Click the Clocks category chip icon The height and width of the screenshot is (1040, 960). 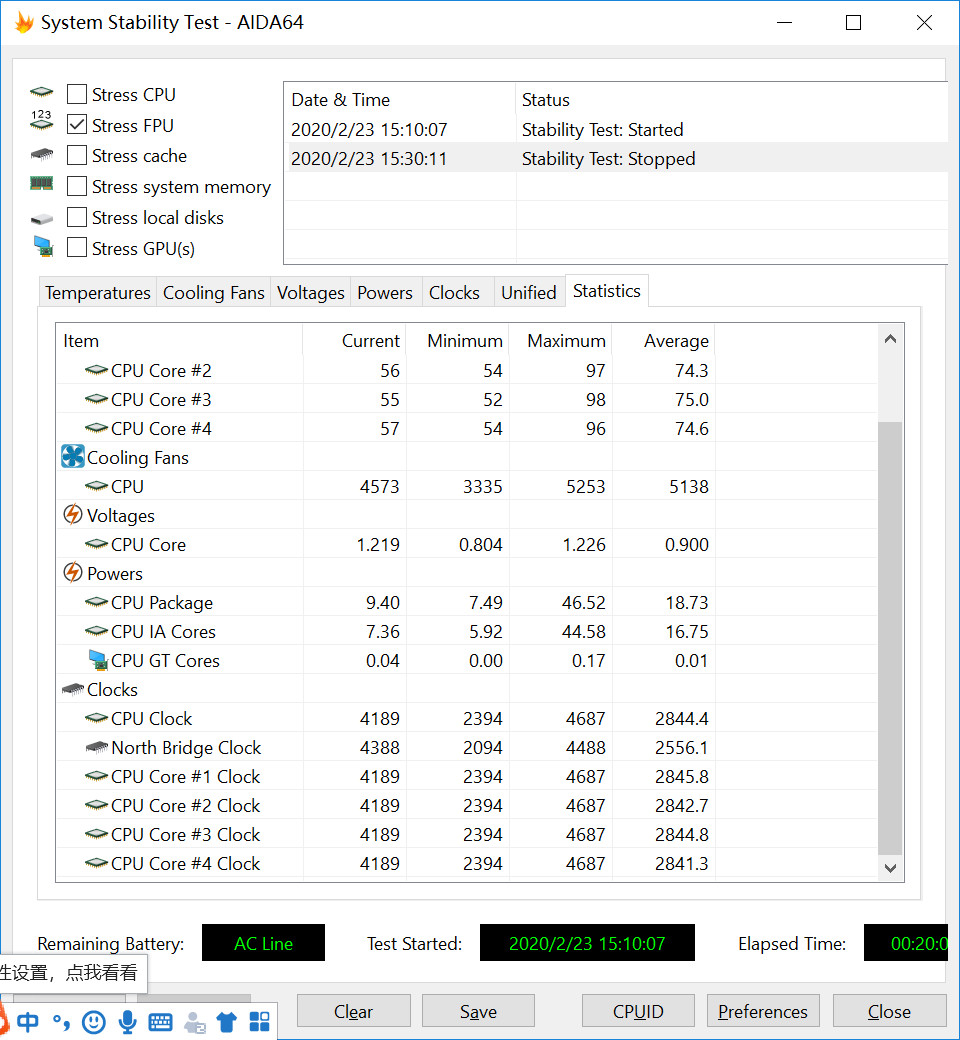click(72, 689)
